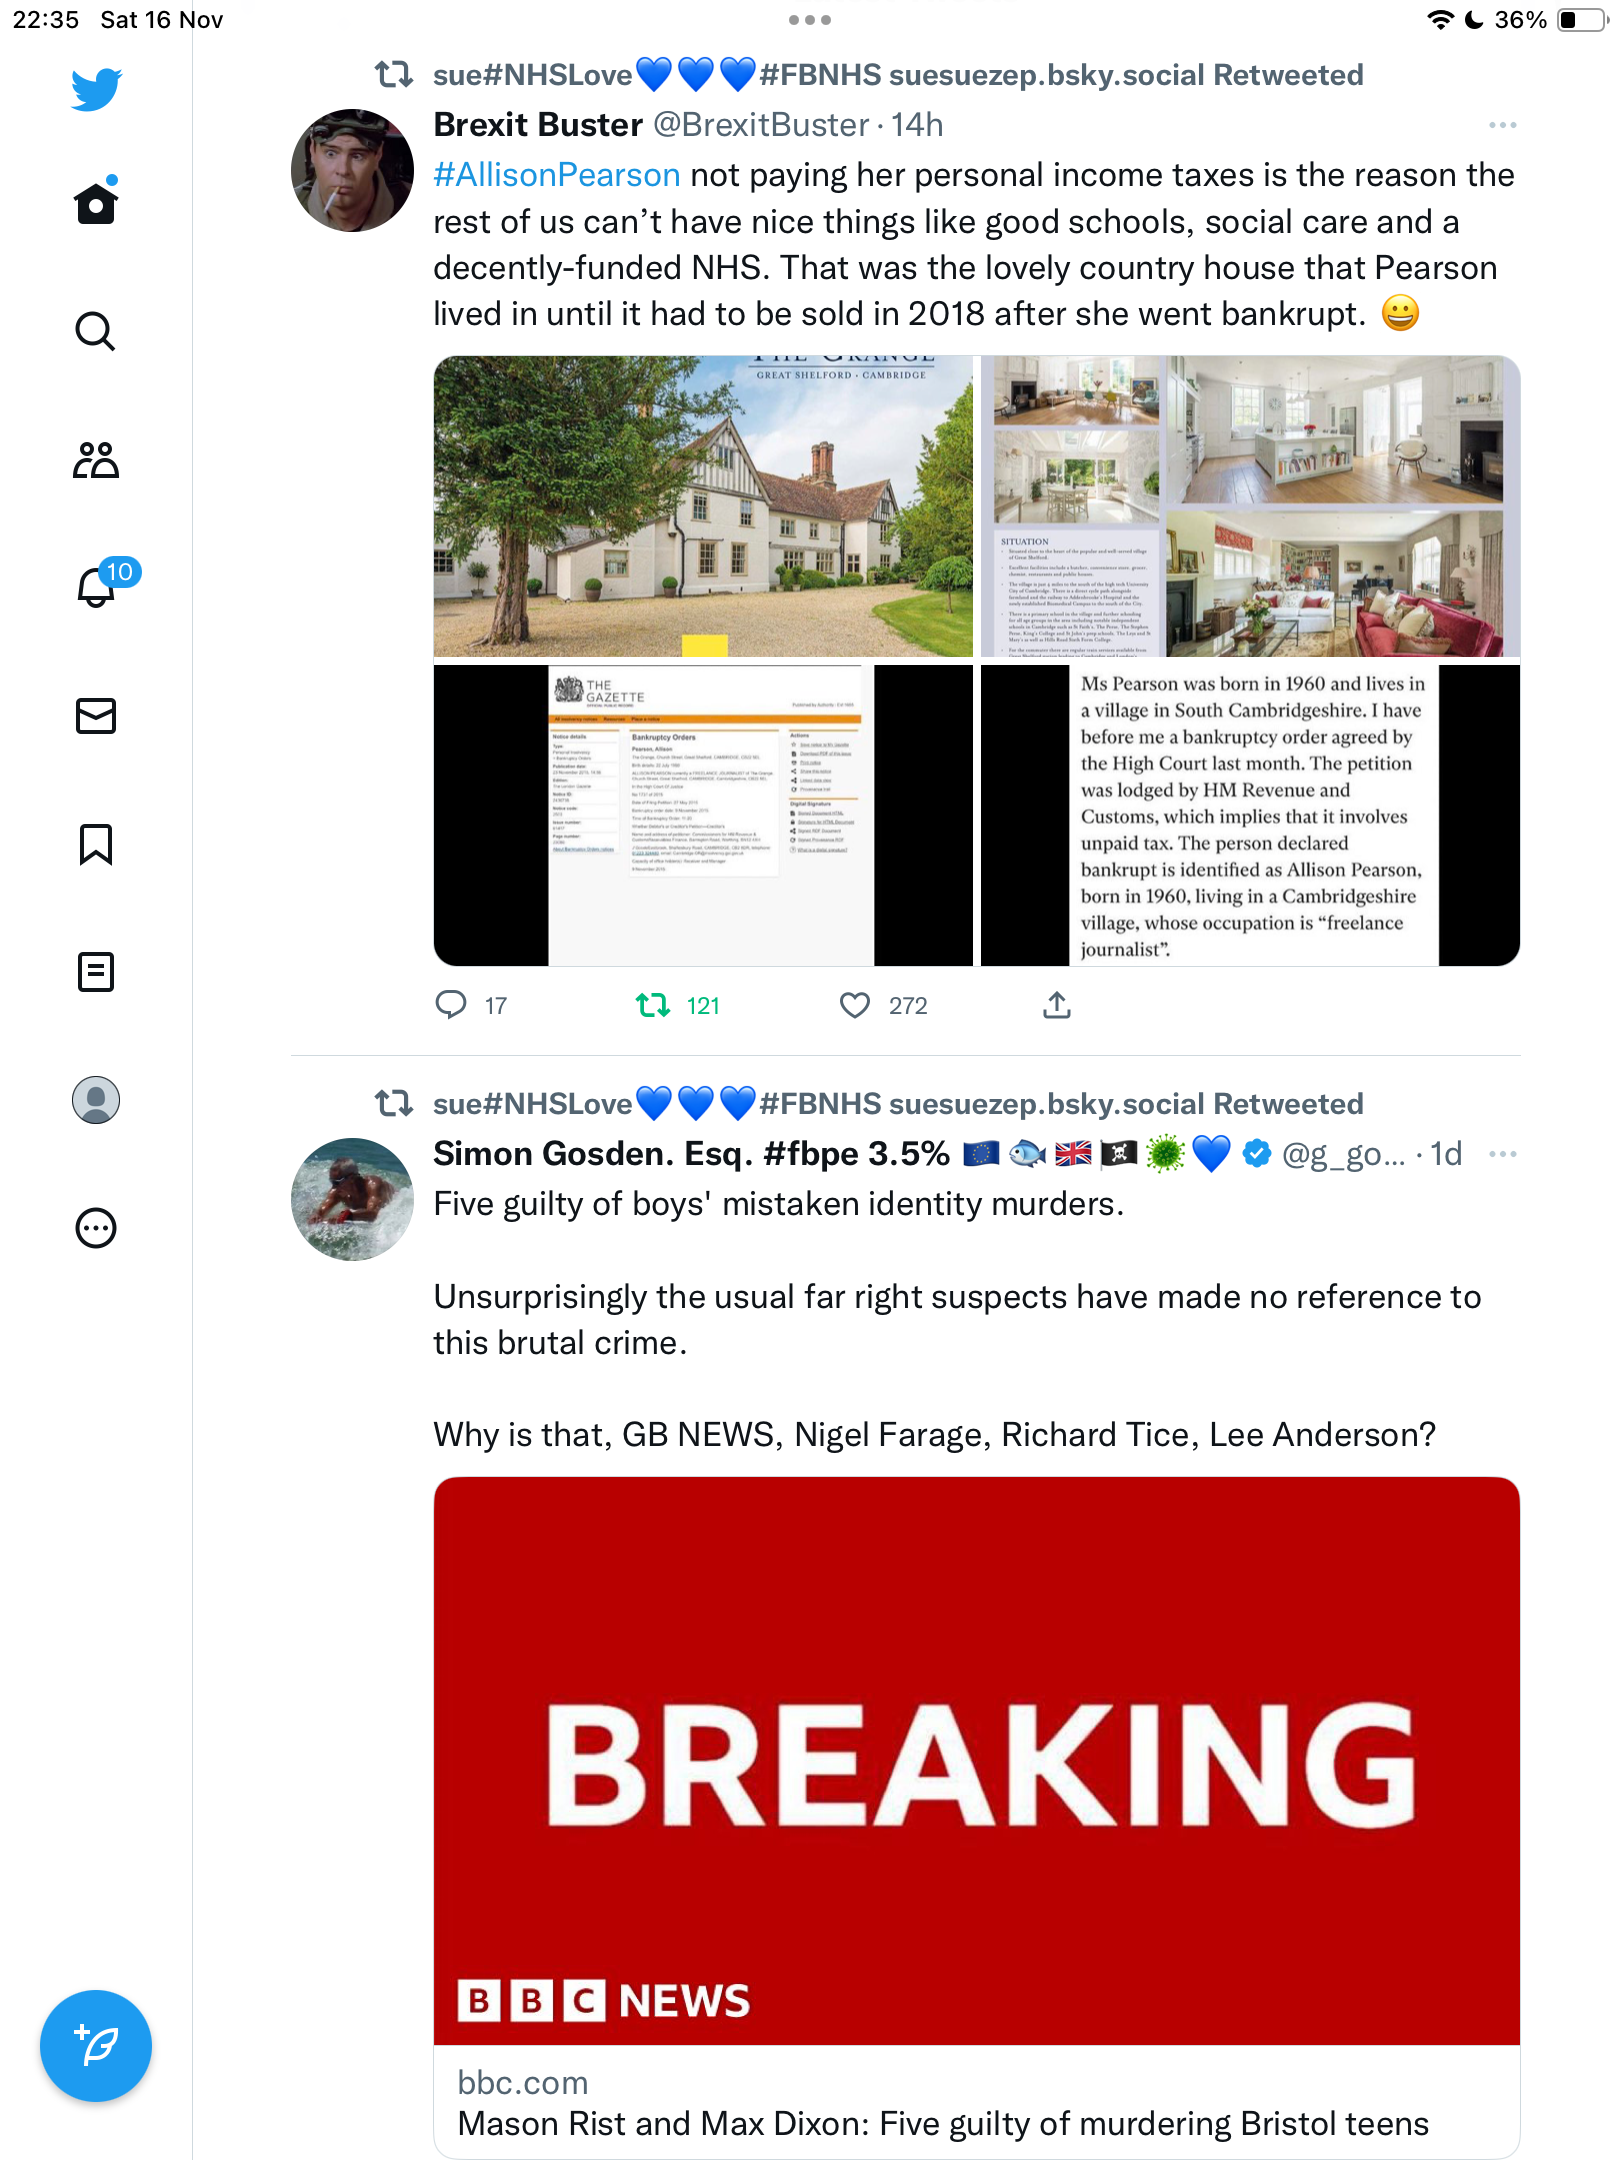Reply to Brexit Buster's tweet
Screen dimensions: 1620x2160
tap(471, 1005)
